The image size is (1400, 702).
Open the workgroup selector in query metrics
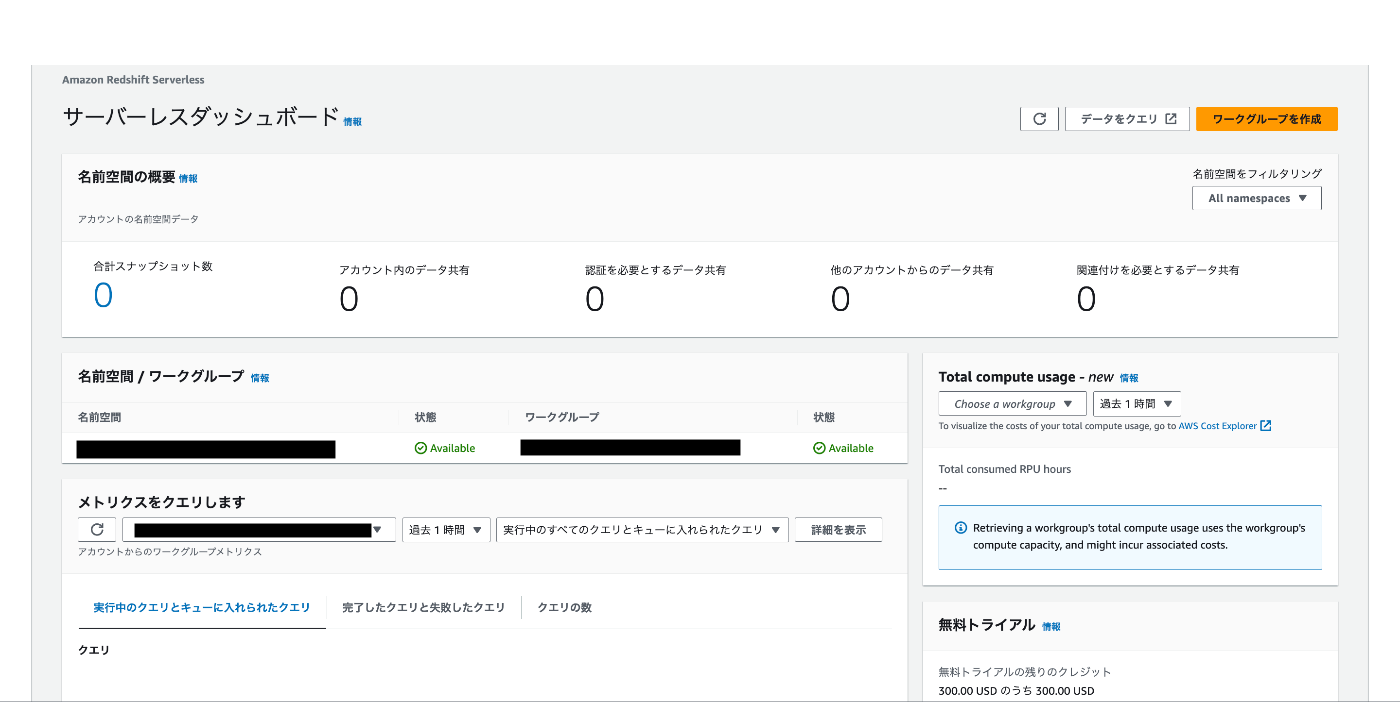coord(259,530)
